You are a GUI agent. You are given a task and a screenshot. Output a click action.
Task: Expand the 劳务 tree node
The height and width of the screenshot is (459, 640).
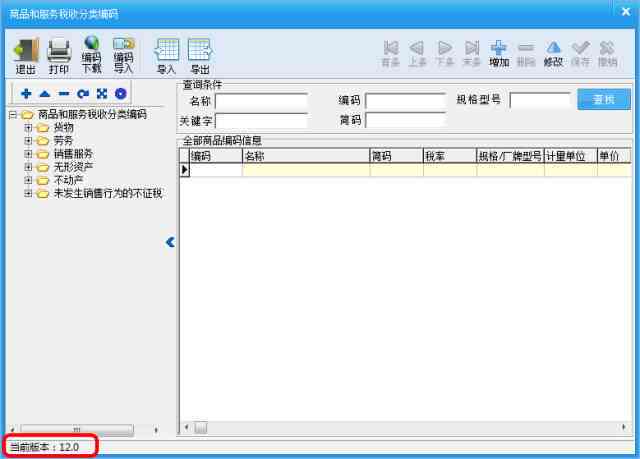[x=28, y=141]
